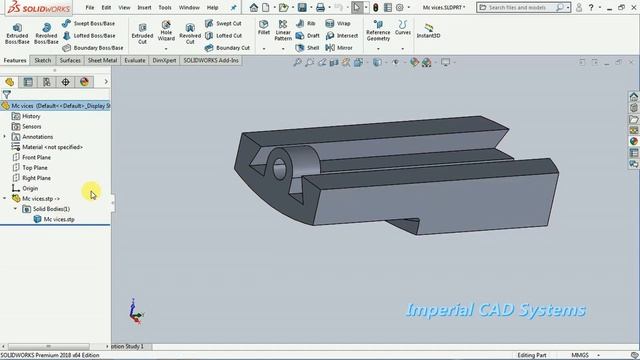Image resolution: width=640 pixels, height=360 pixels.
Task: Switch to the Sheet Metal tab
Action: [102, 60]
